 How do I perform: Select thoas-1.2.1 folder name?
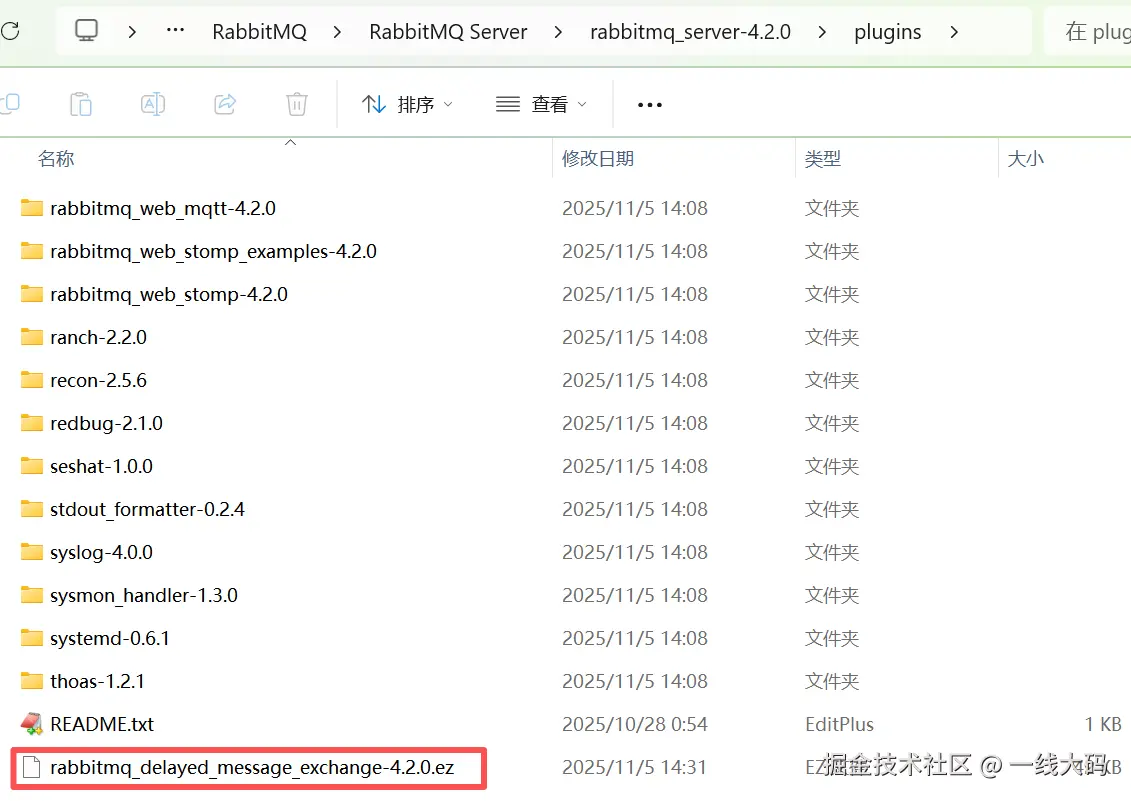97,681
